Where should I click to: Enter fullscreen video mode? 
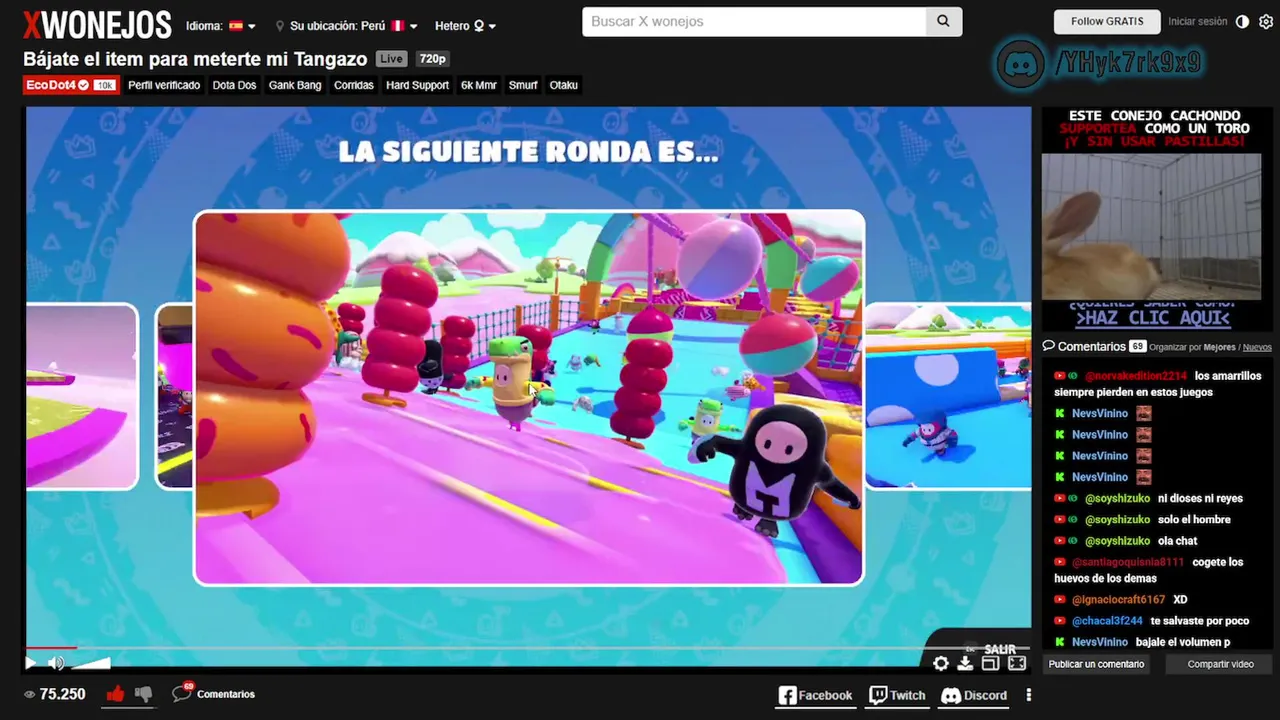pos(1017,663)
